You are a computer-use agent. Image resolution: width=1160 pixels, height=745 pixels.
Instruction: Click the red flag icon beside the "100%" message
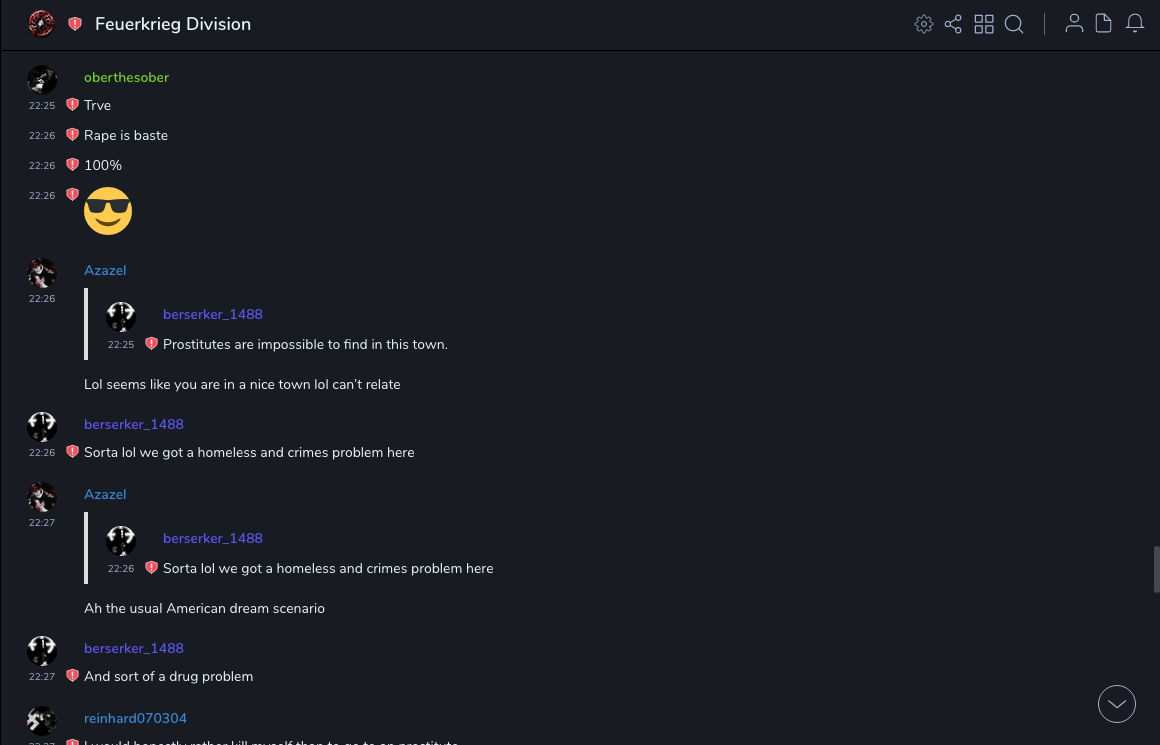[72, 165]
